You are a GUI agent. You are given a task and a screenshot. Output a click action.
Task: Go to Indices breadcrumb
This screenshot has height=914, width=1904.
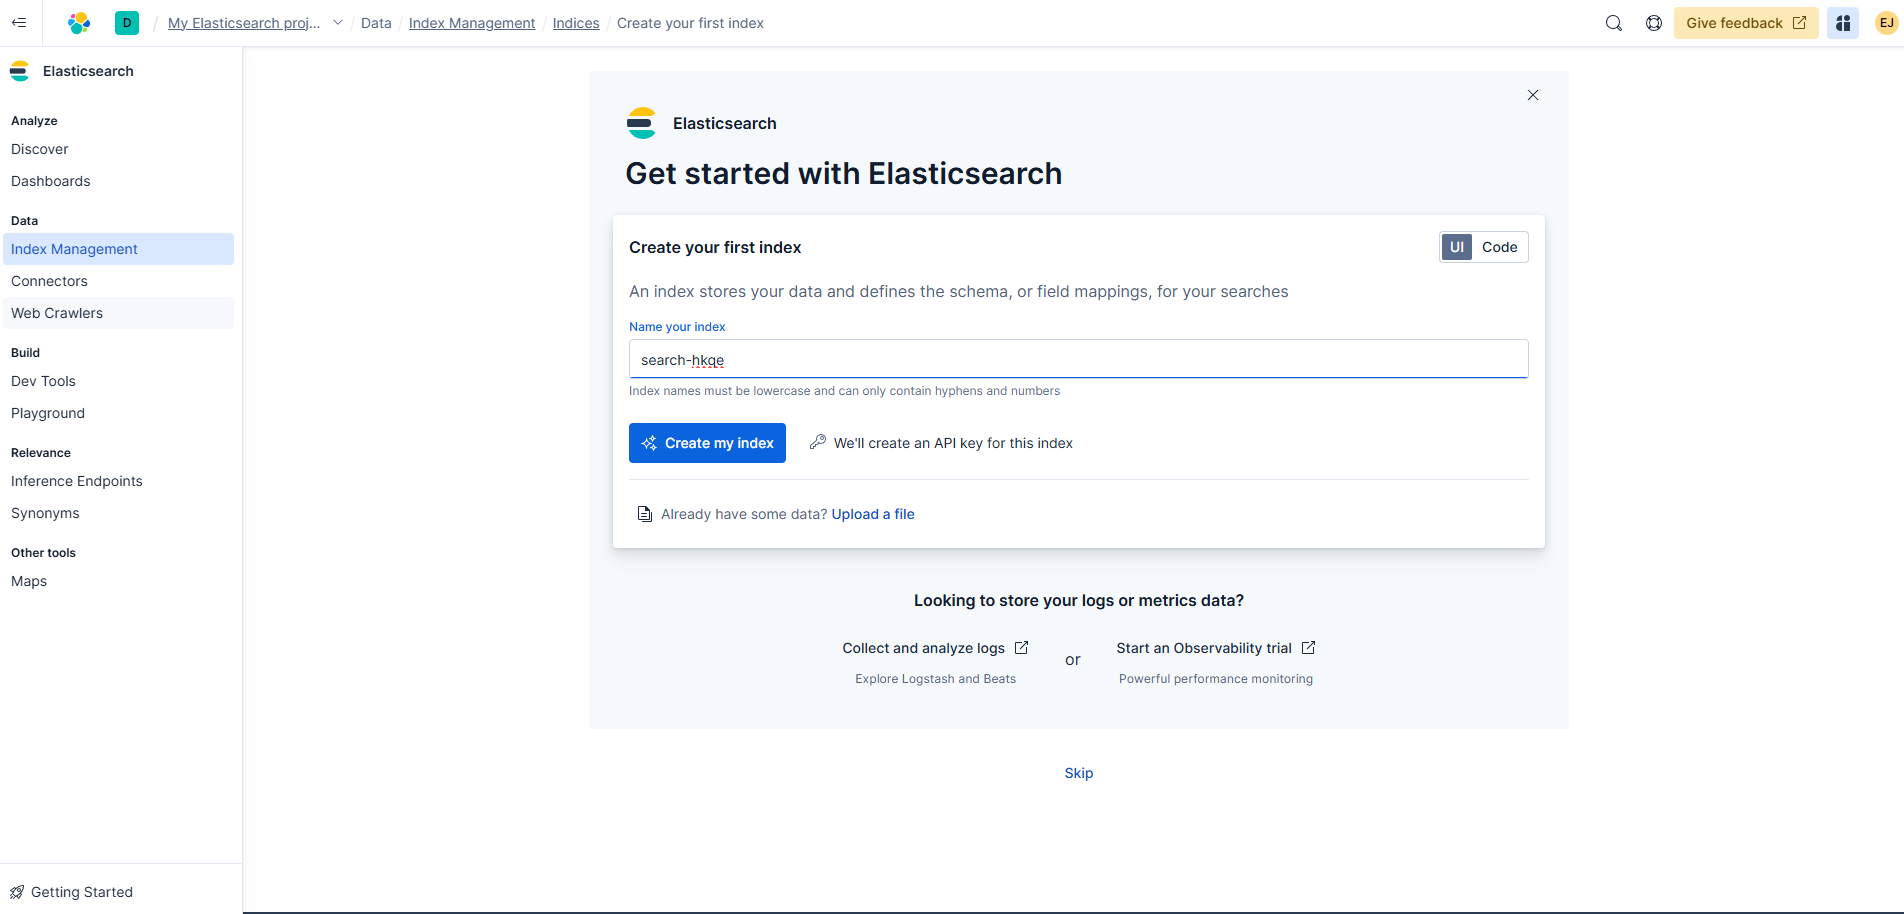[x=576, y=23]
